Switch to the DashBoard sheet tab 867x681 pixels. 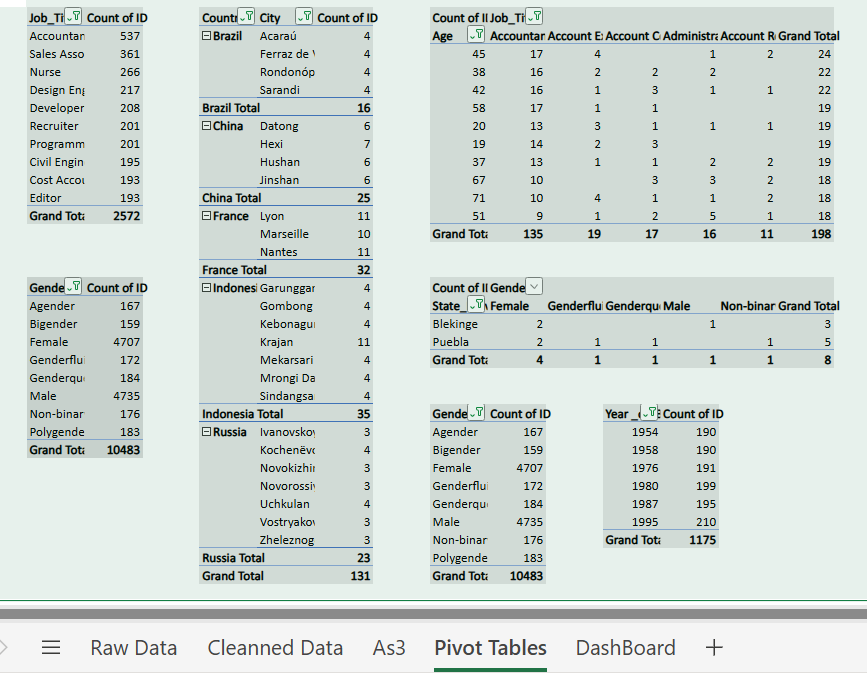(x=625, y=648)
